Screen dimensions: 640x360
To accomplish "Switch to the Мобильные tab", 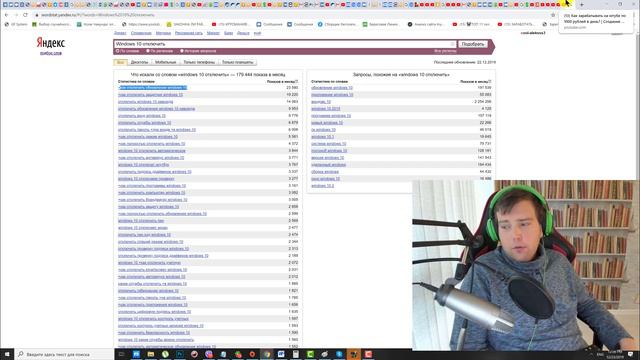I will [x=166, y=62].
